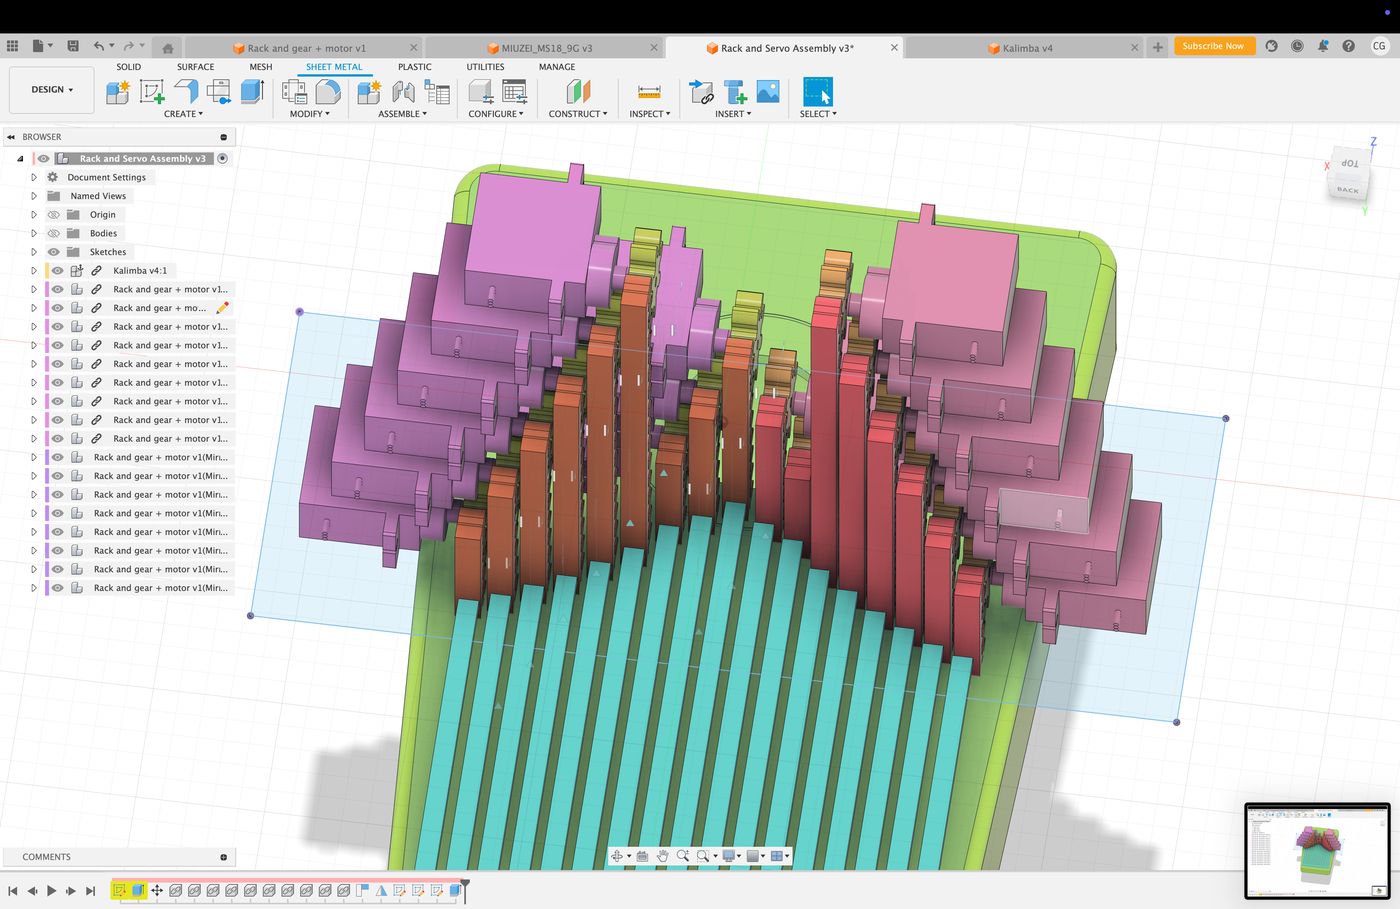Click the BACK face of the ViewCube

pos(1348,189)
